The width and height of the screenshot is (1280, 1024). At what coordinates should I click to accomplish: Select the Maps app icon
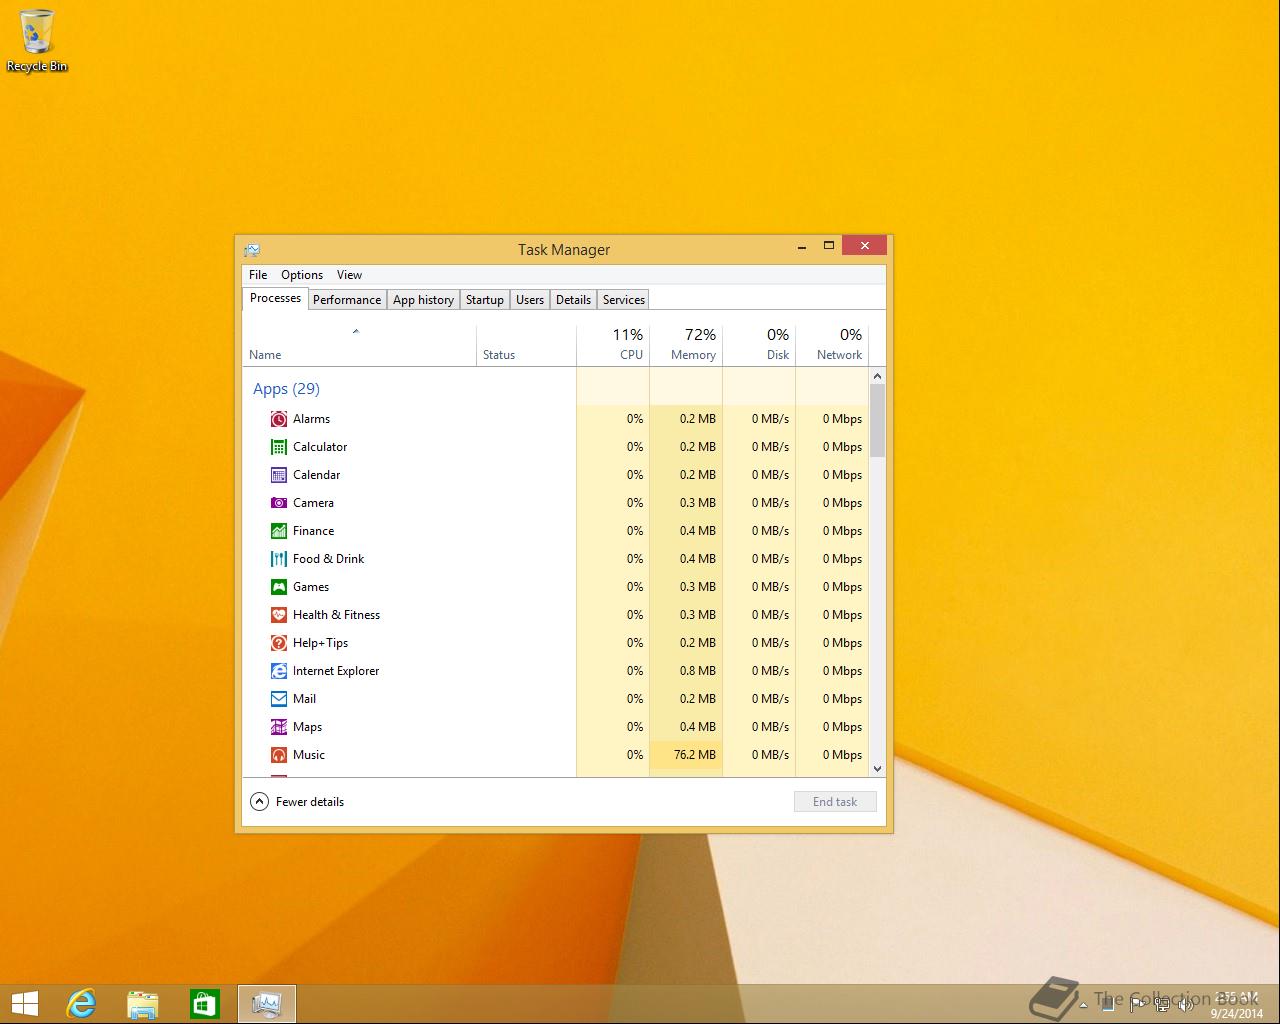[279, 727]
